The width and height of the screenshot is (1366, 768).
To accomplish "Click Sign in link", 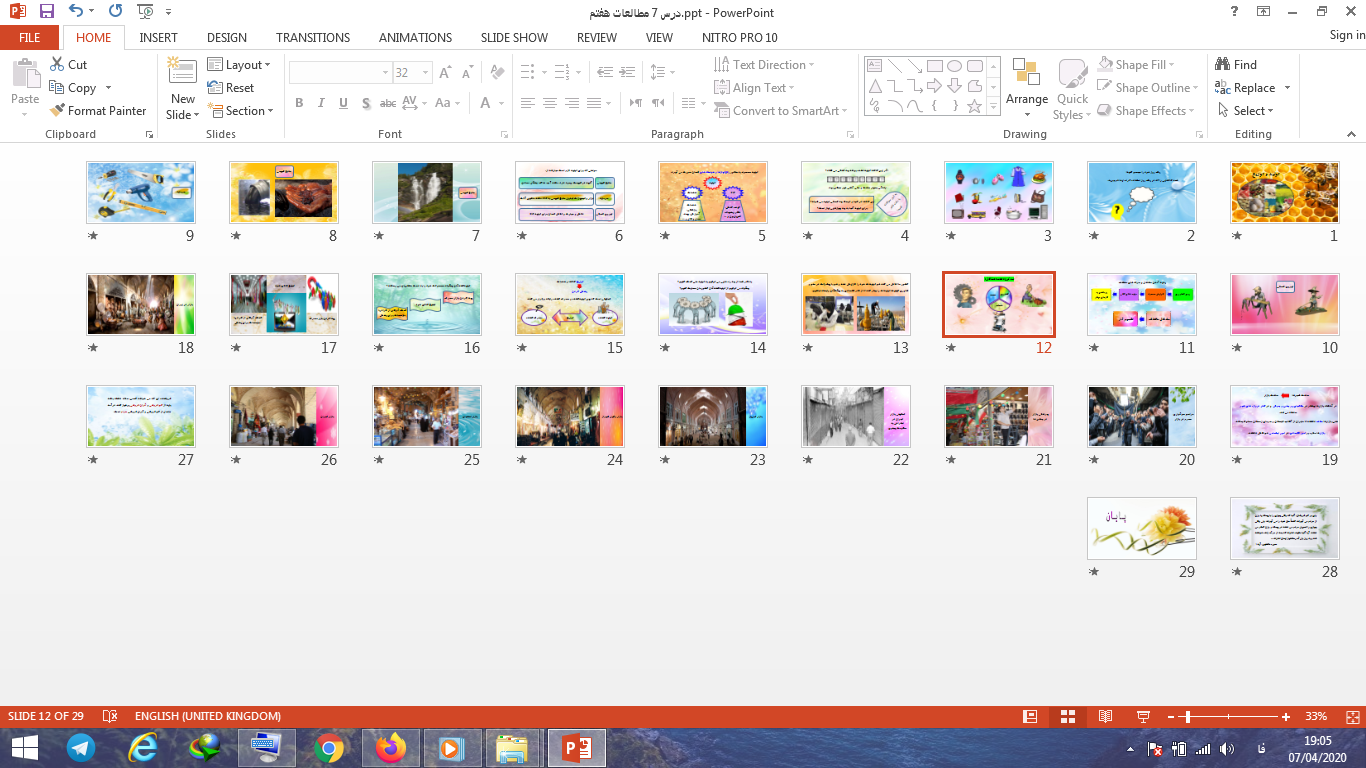I will (1347, 35).
